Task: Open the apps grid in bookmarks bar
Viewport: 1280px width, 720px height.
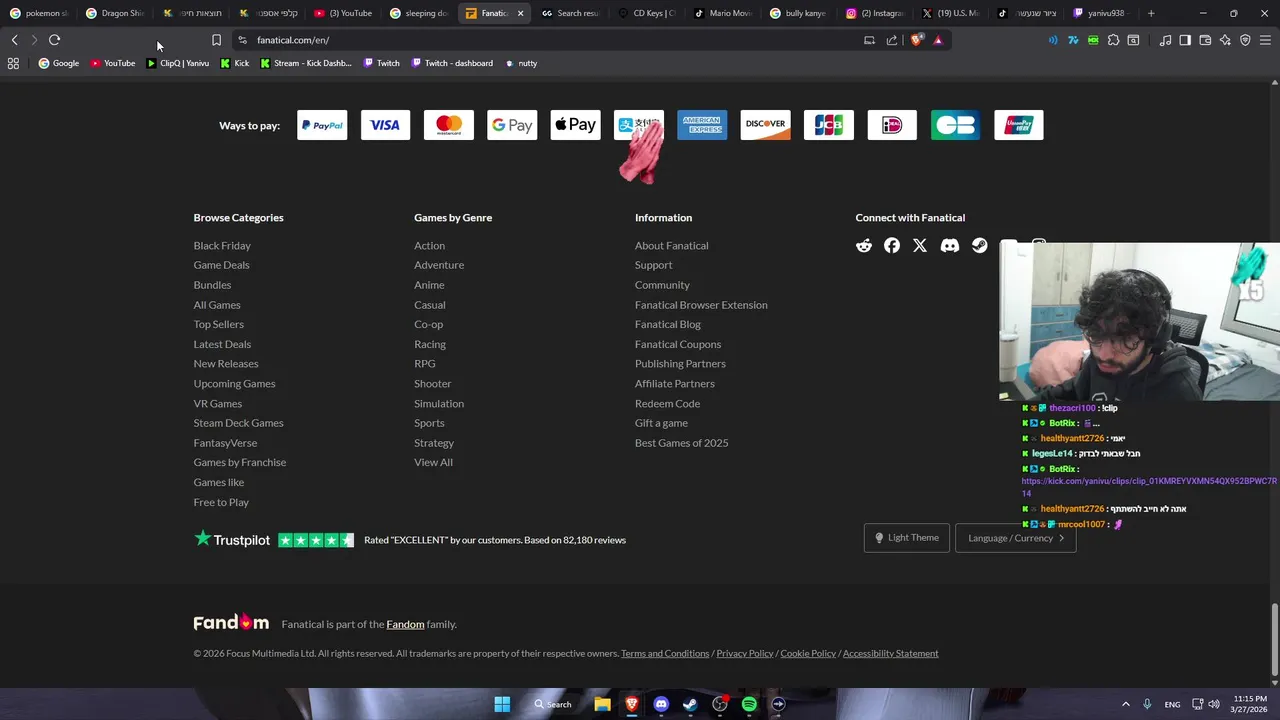Action: (13, 63)
